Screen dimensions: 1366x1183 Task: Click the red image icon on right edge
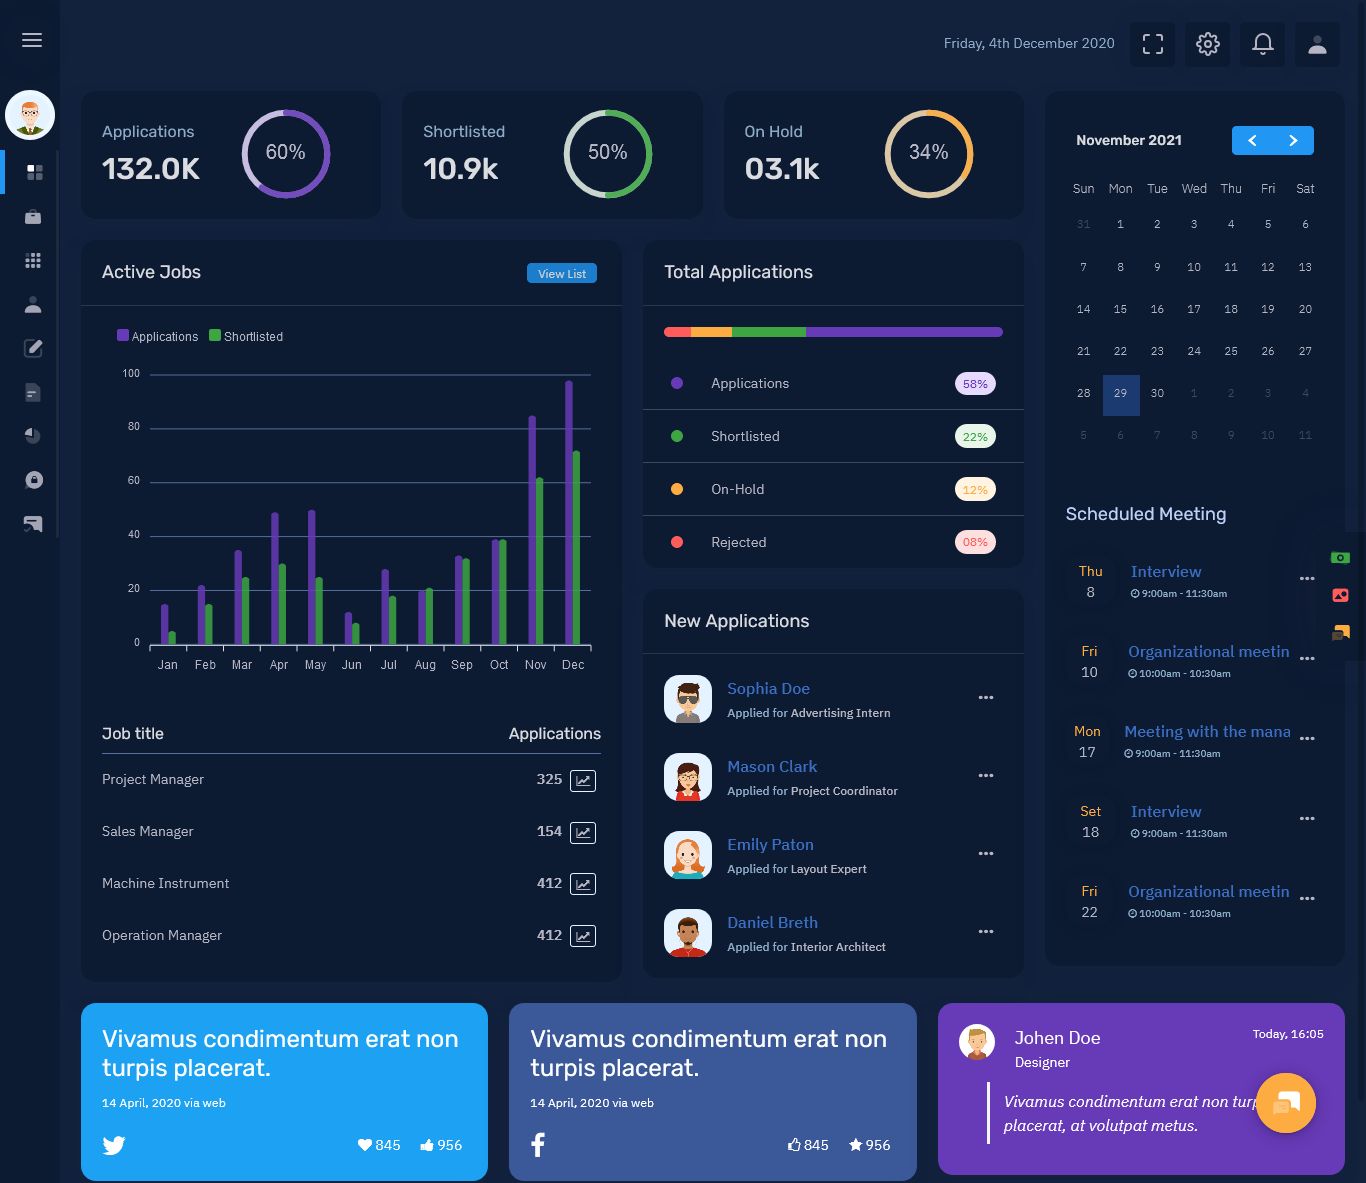click(1340, 595)
